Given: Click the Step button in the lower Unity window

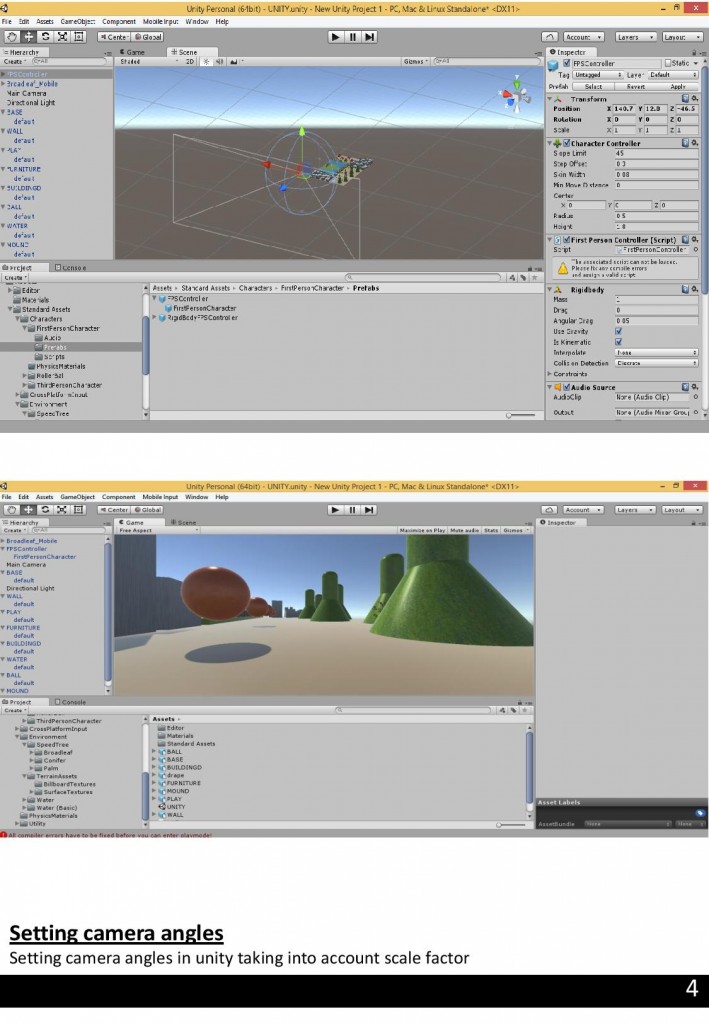Looking at the screenshot, I should pos(370,510).
